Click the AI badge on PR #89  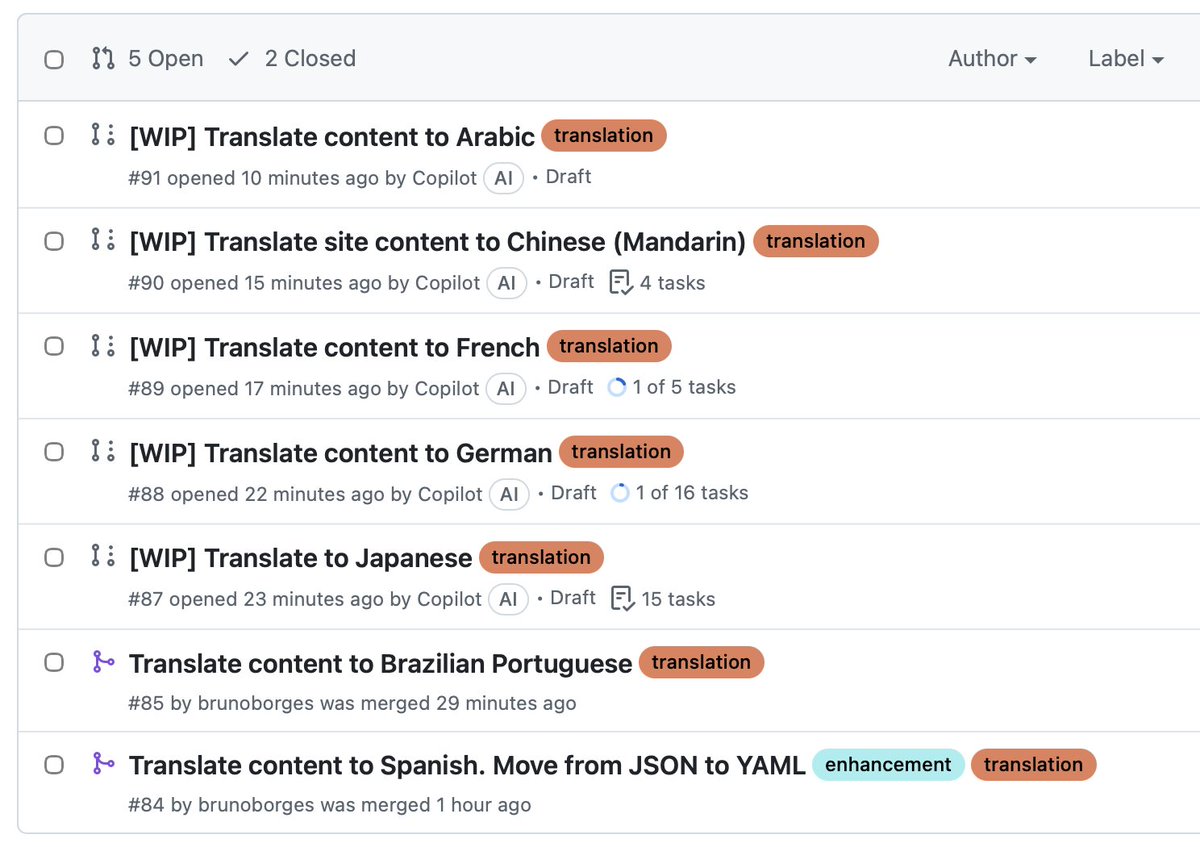tap(506, 388)
